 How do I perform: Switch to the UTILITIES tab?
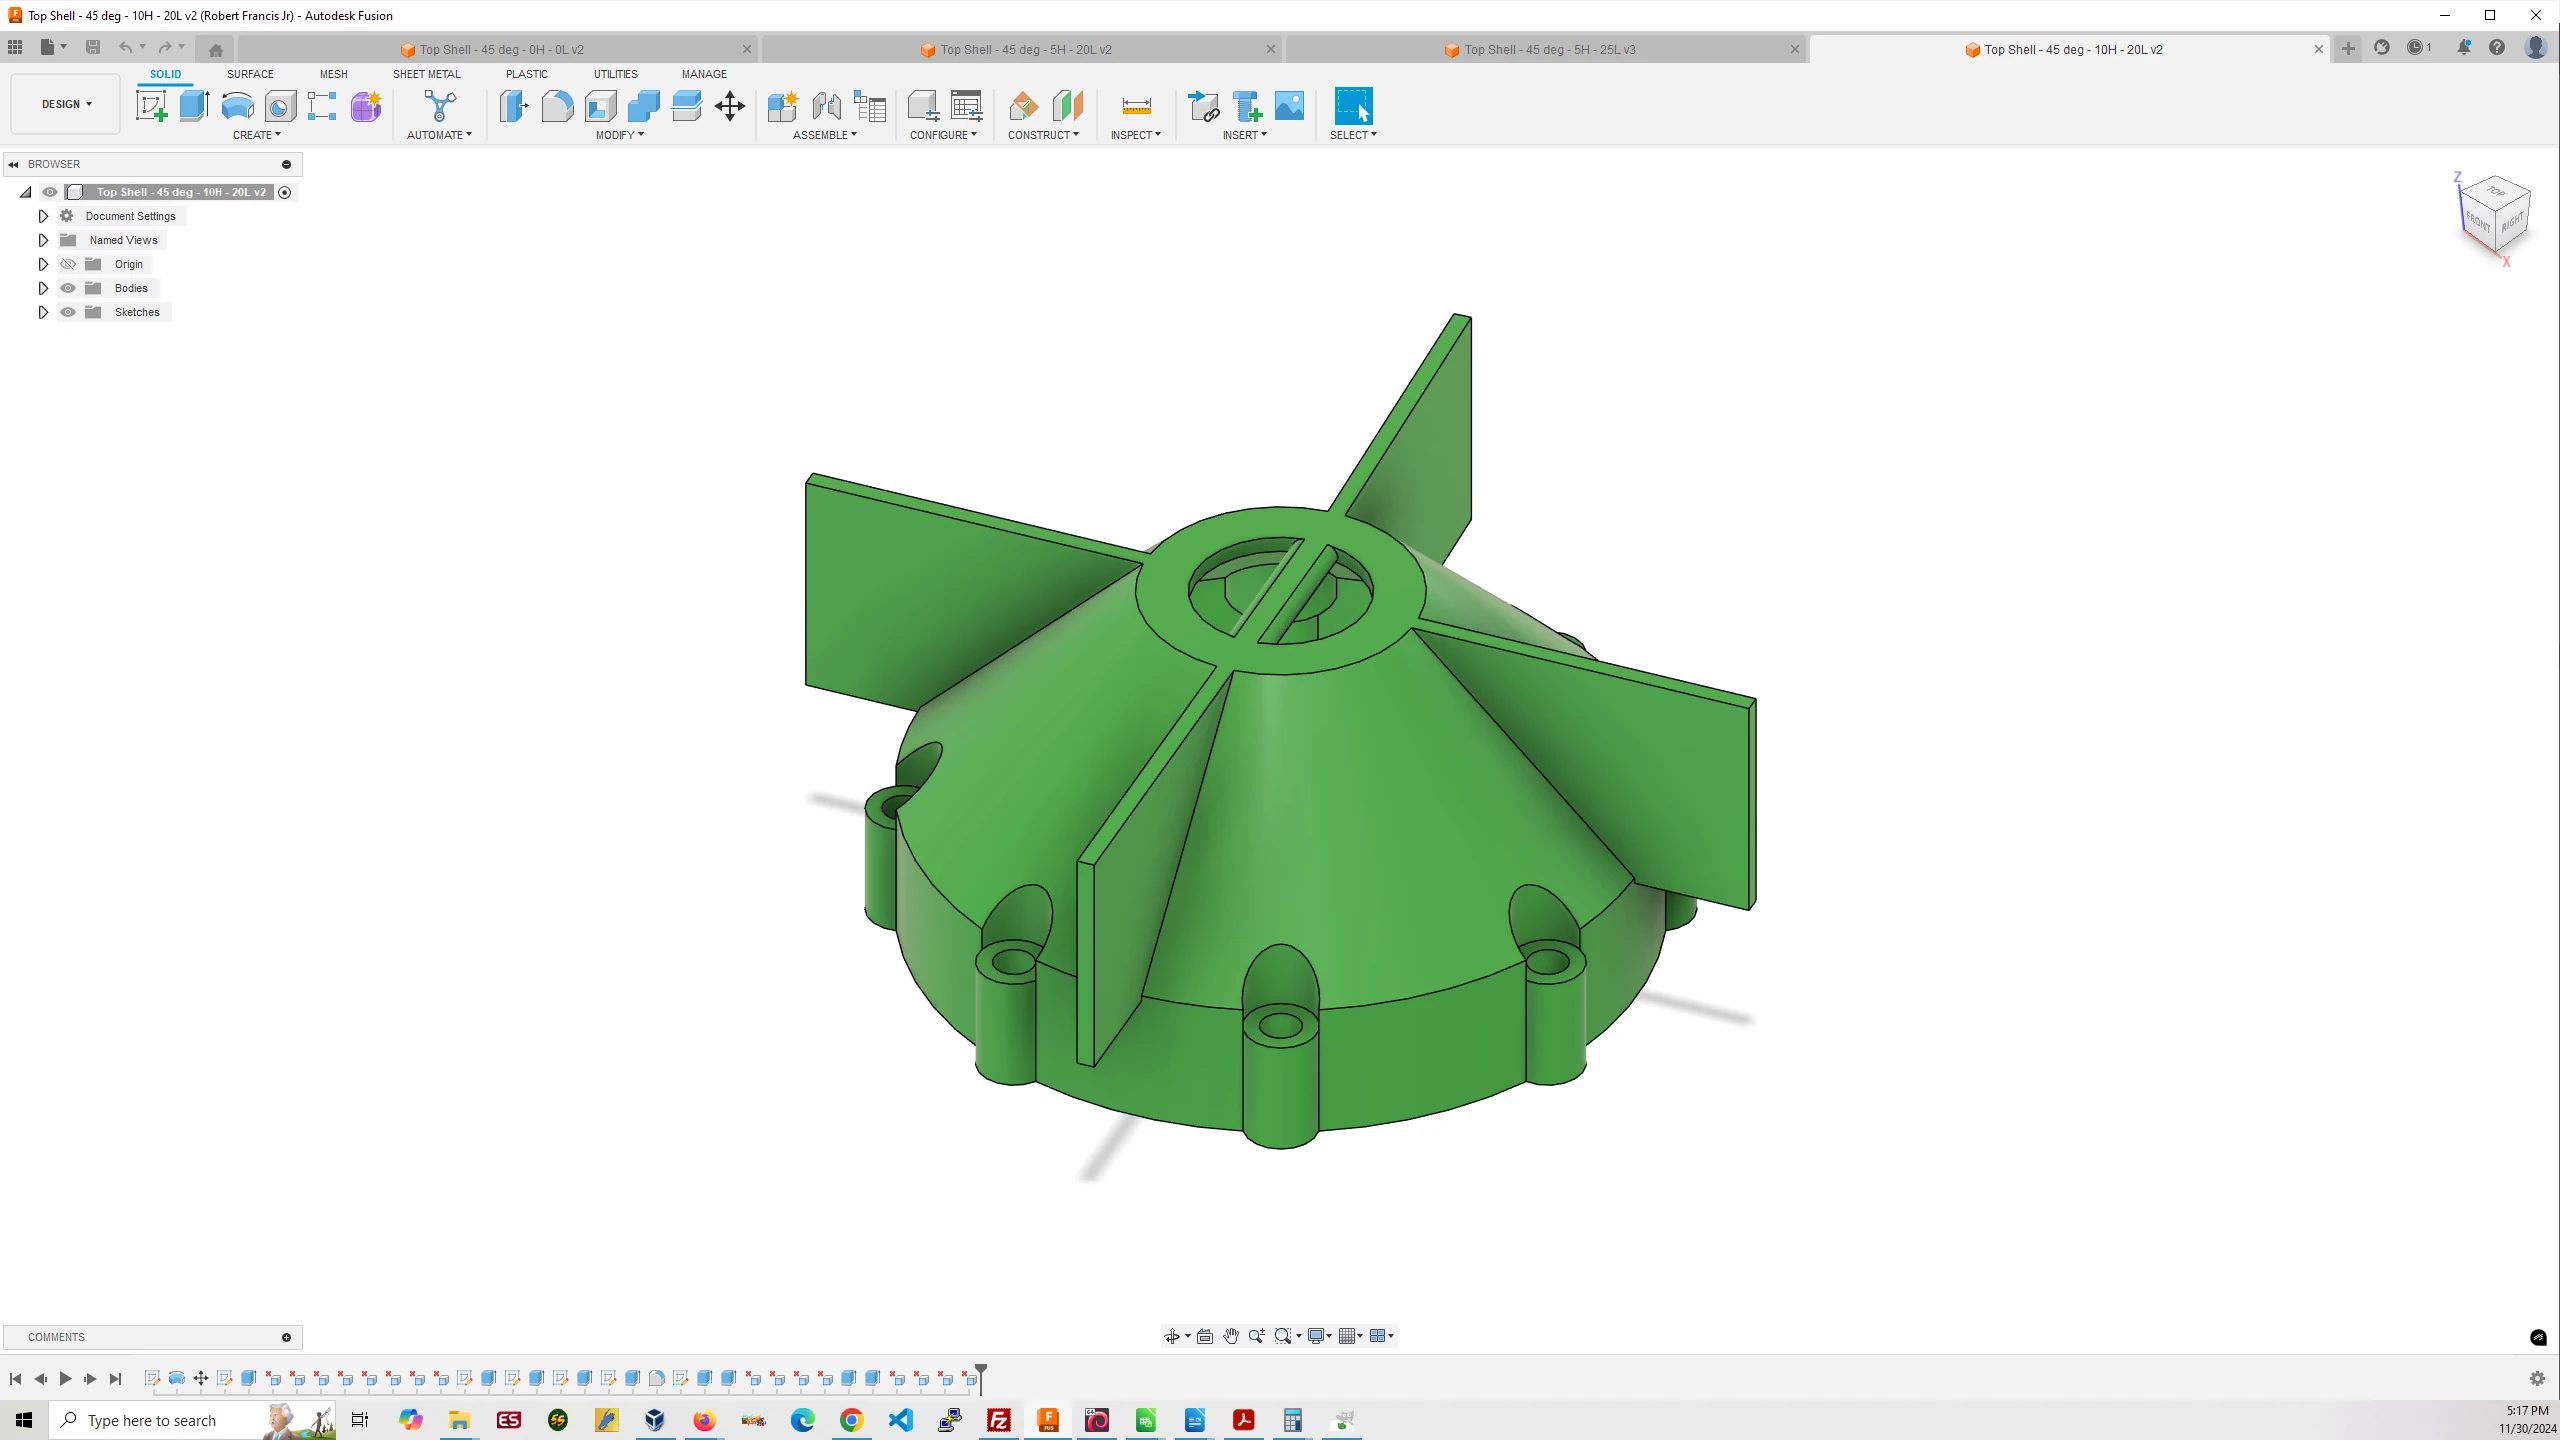616,74
